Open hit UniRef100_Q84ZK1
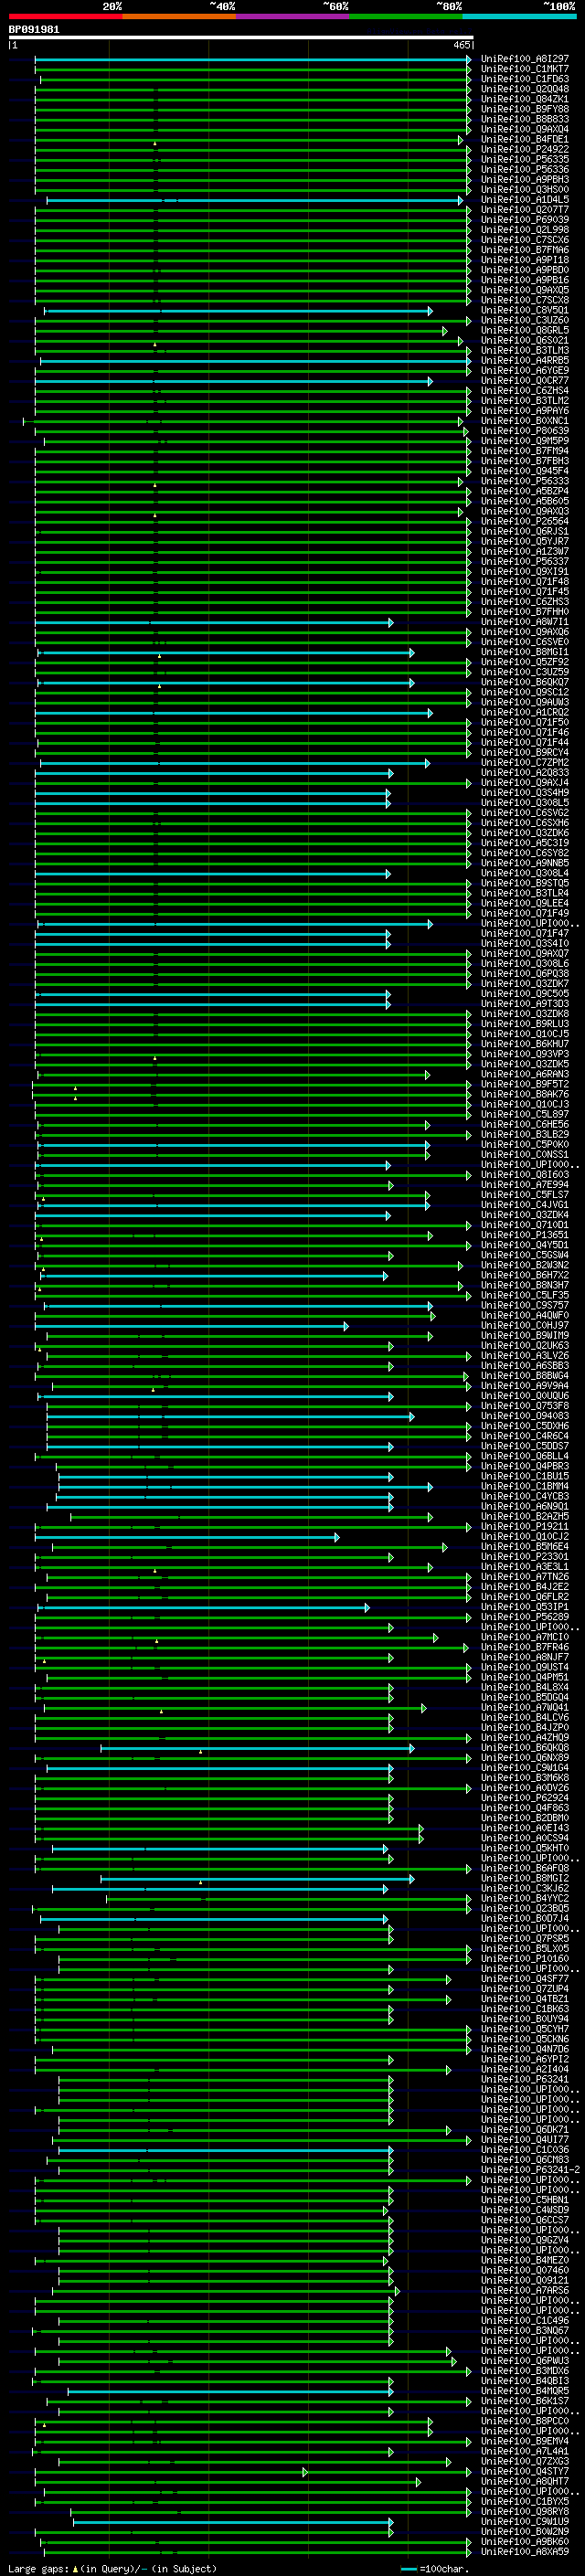This screenshot has height=2576, width=585. click(x=524, y=100)
